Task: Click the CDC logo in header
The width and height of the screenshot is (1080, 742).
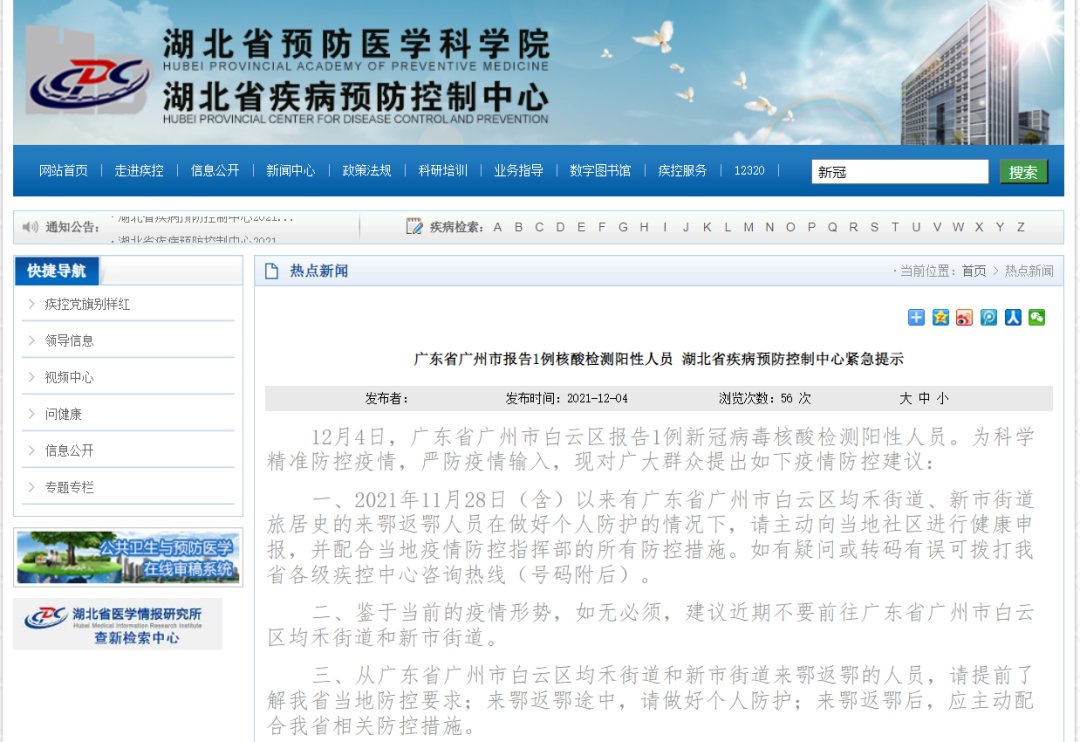Action: pos(88,83)
